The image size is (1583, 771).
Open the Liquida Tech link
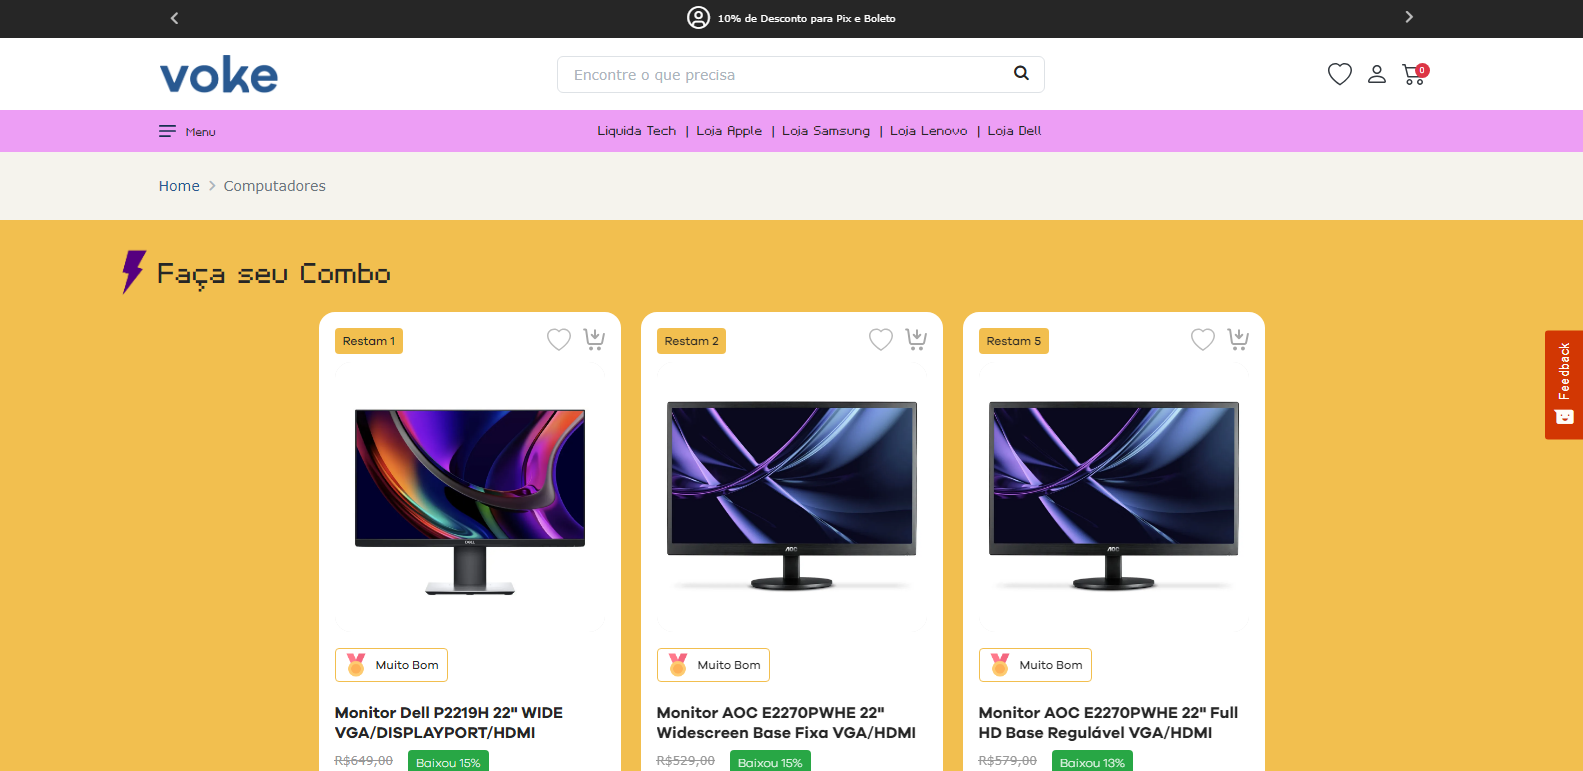tap(637, 131)
